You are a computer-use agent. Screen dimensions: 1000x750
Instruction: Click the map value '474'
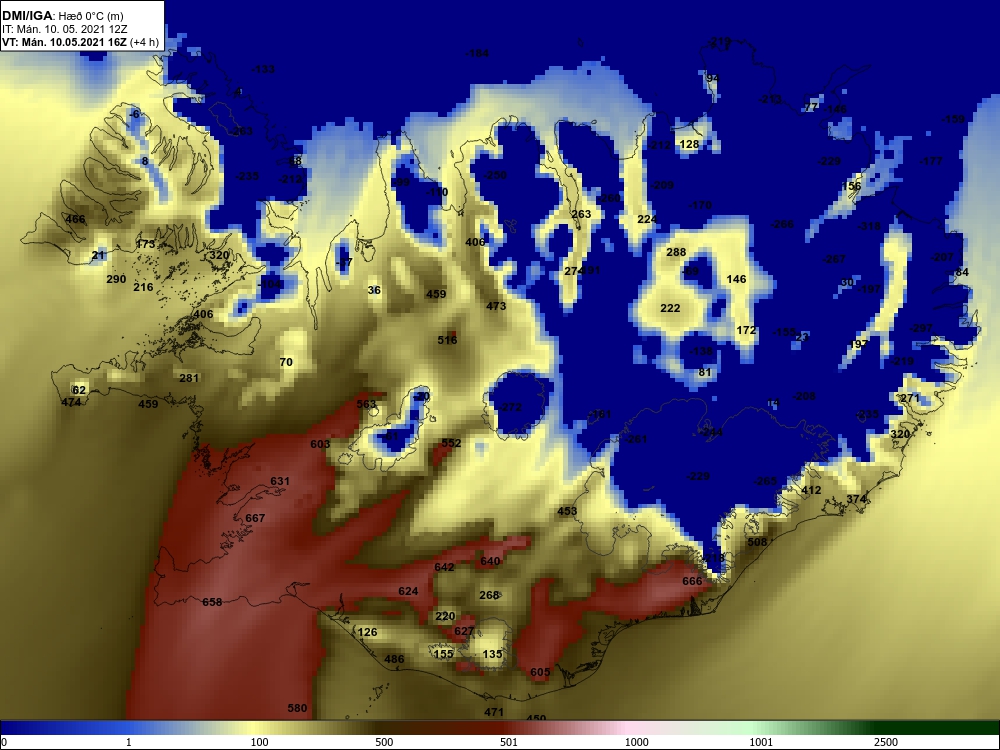(71, 402)
